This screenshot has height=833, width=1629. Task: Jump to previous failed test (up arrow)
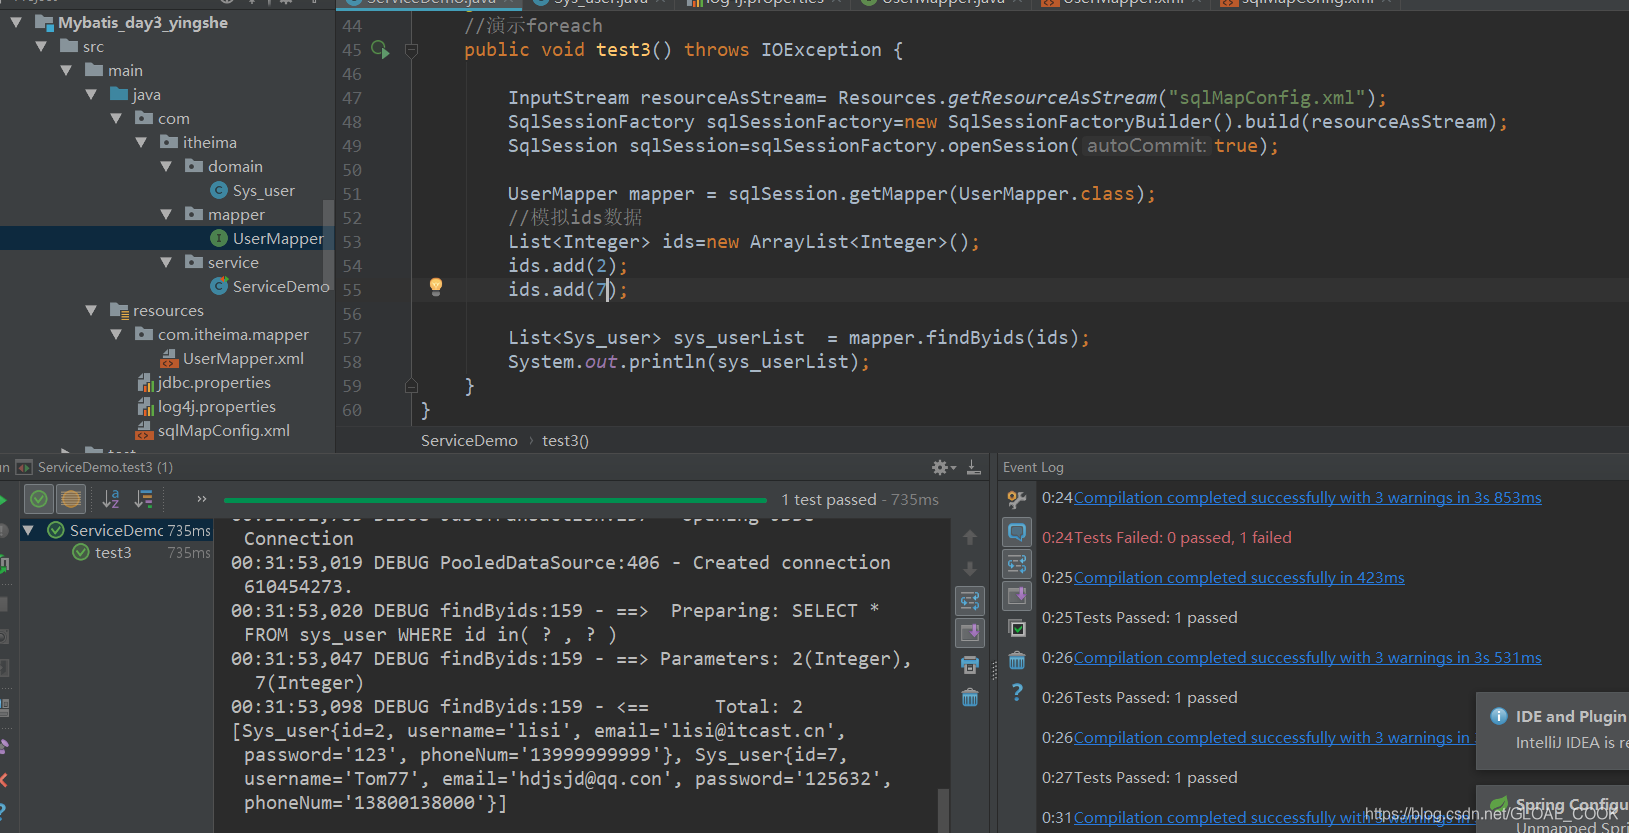pyautogui.click(x=969, y=538)
